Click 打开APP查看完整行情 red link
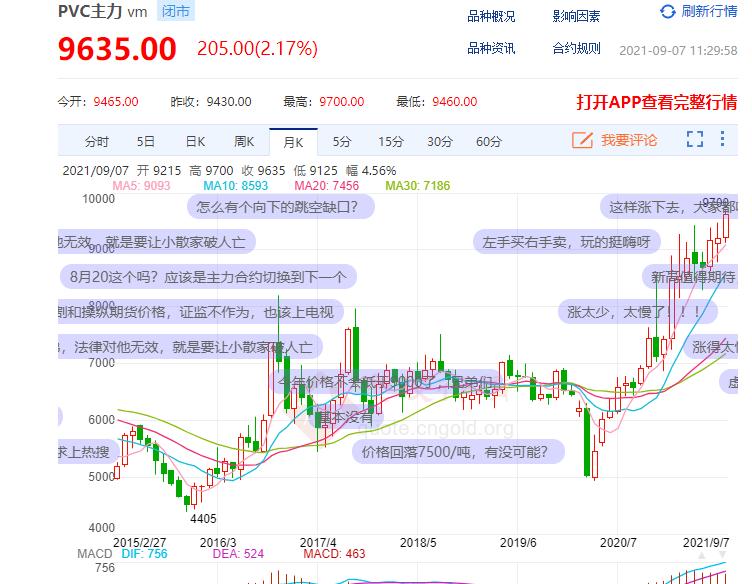Image resolution: width=752 pixels, height=584 pixels. click(x=656, y=102)
